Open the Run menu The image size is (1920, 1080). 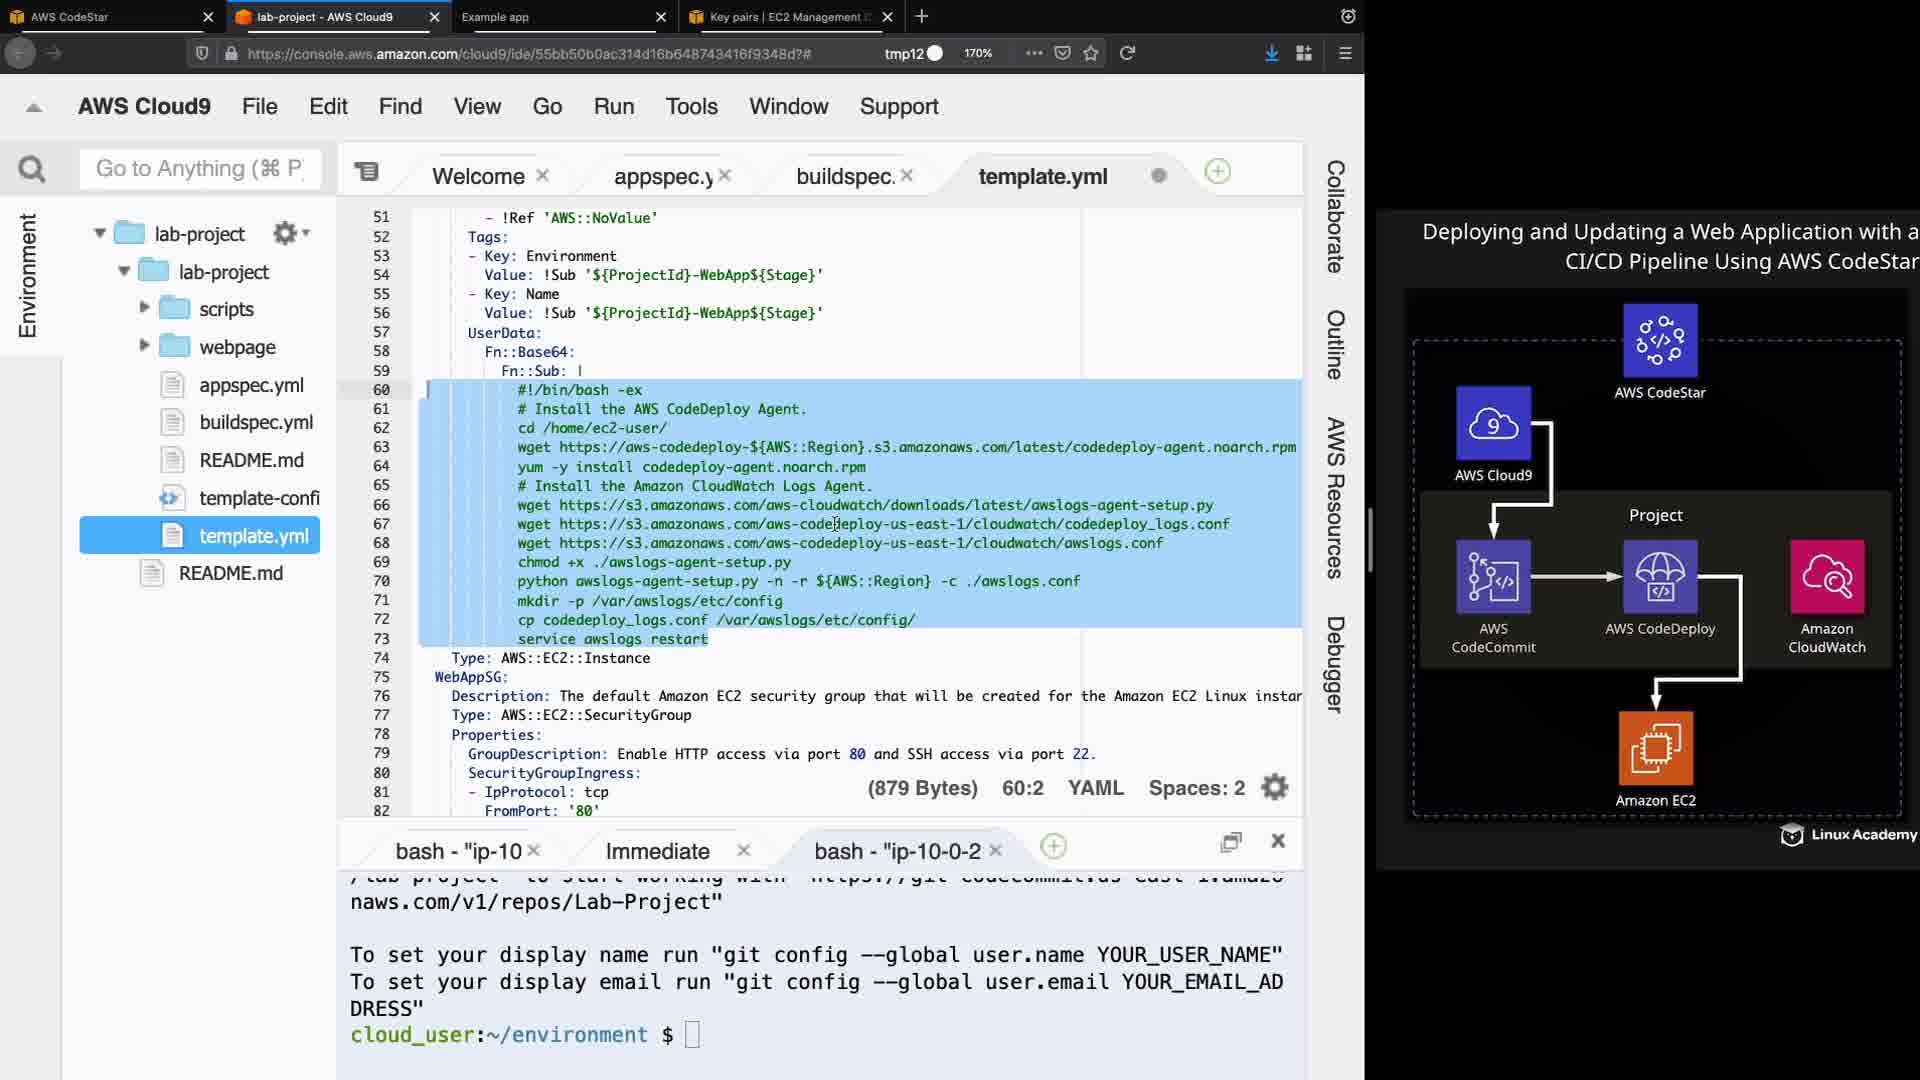coord(613,106)
